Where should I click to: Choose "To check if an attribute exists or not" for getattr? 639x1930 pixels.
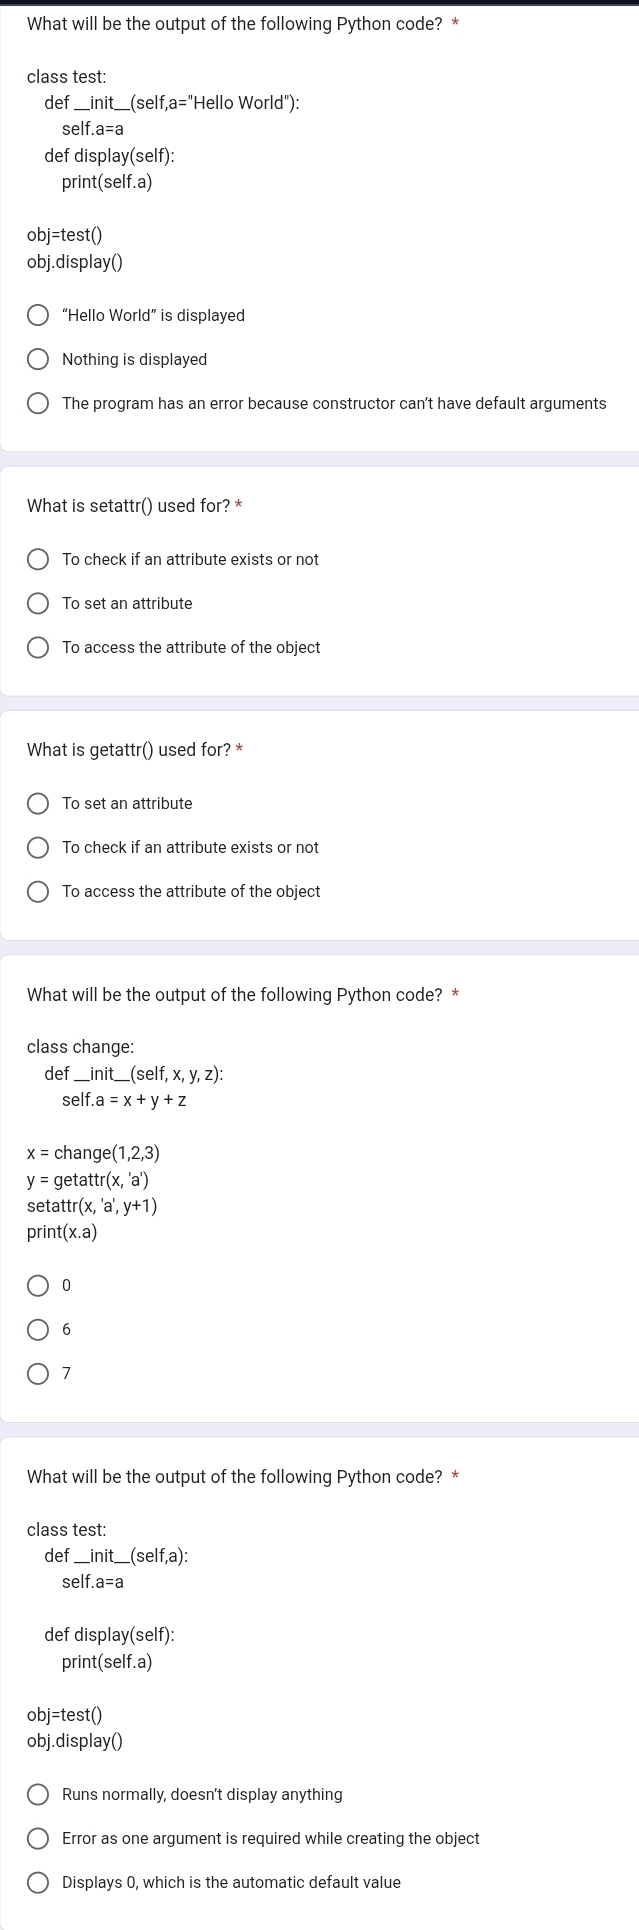coord(38,847)
